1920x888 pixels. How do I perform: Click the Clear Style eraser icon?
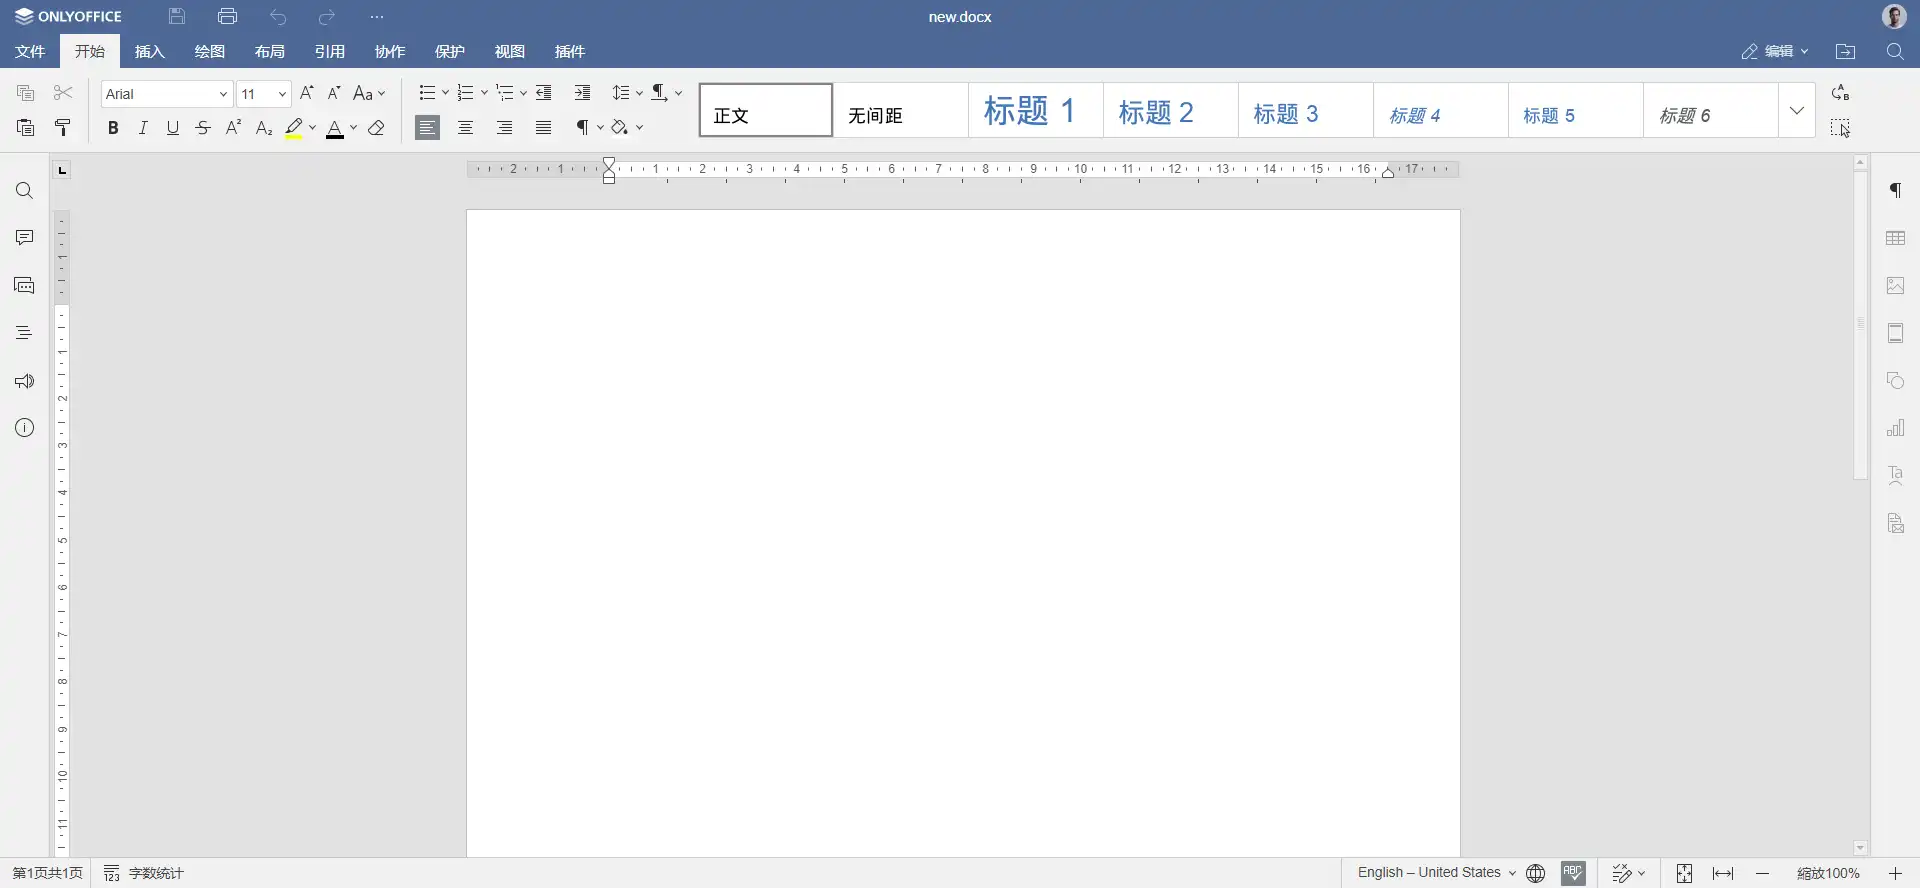coord(376,128)
